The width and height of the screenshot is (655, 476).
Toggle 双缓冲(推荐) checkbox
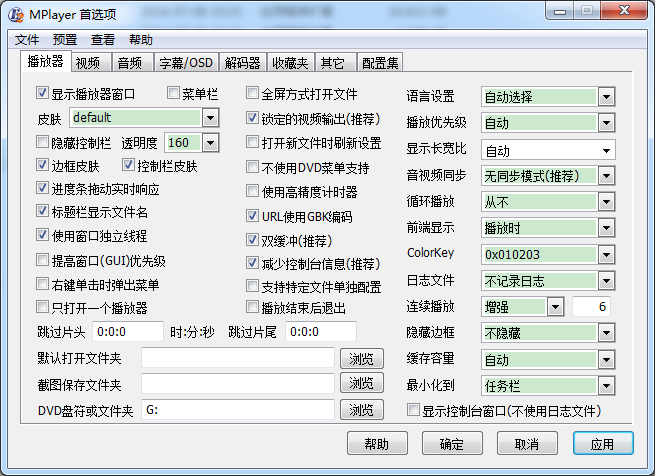(x=252, y=240)
